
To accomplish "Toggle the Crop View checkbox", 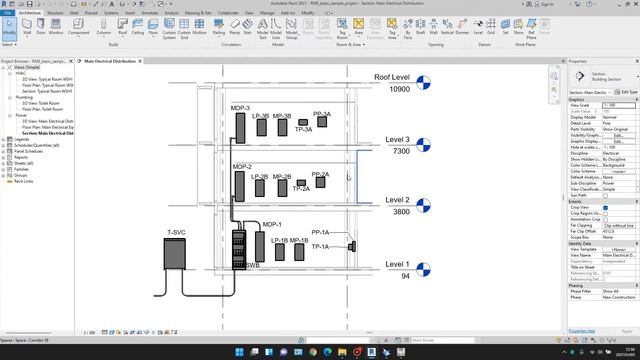I will [605, 207].
